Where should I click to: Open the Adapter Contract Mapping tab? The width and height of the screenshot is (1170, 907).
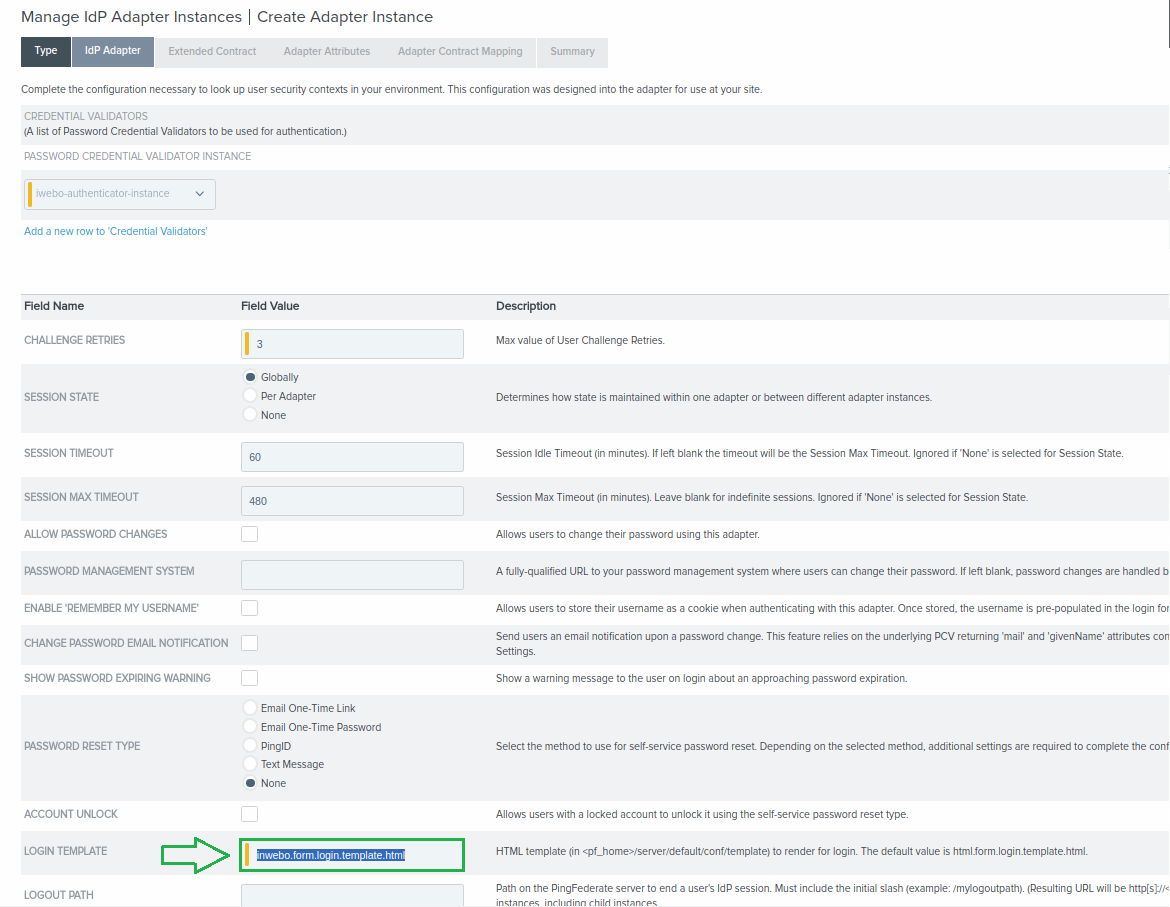point(460,52)
